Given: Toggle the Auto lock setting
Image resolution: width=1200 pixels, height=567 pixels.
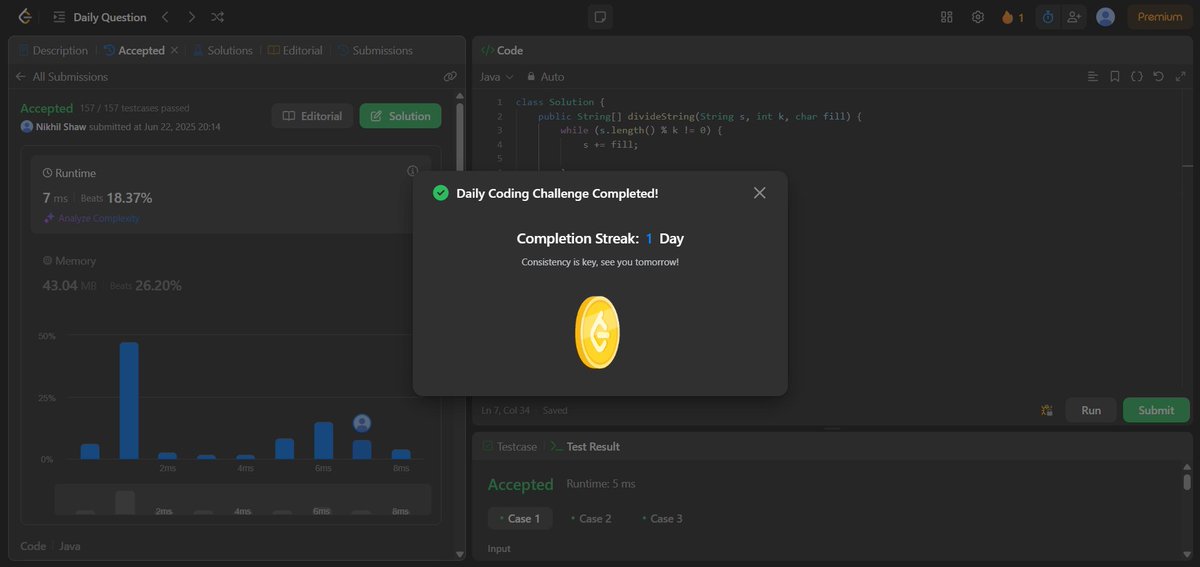Looking at the screenshot, I should tap(546, 77).
